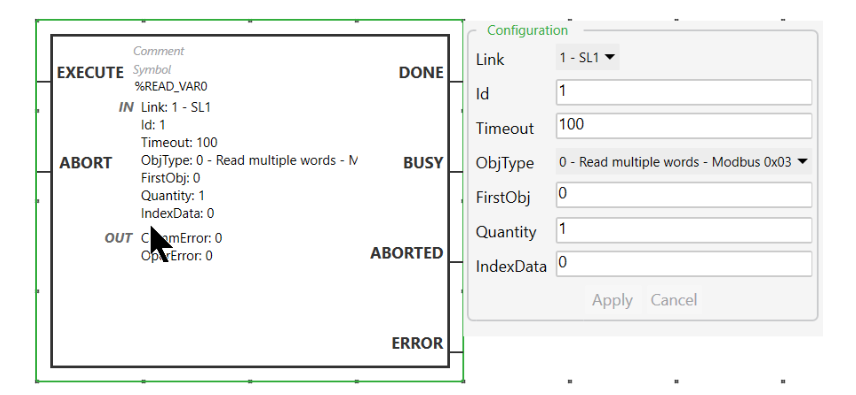
Task: Click the ObjType label in Configuration
Action: tap(504, 164)
